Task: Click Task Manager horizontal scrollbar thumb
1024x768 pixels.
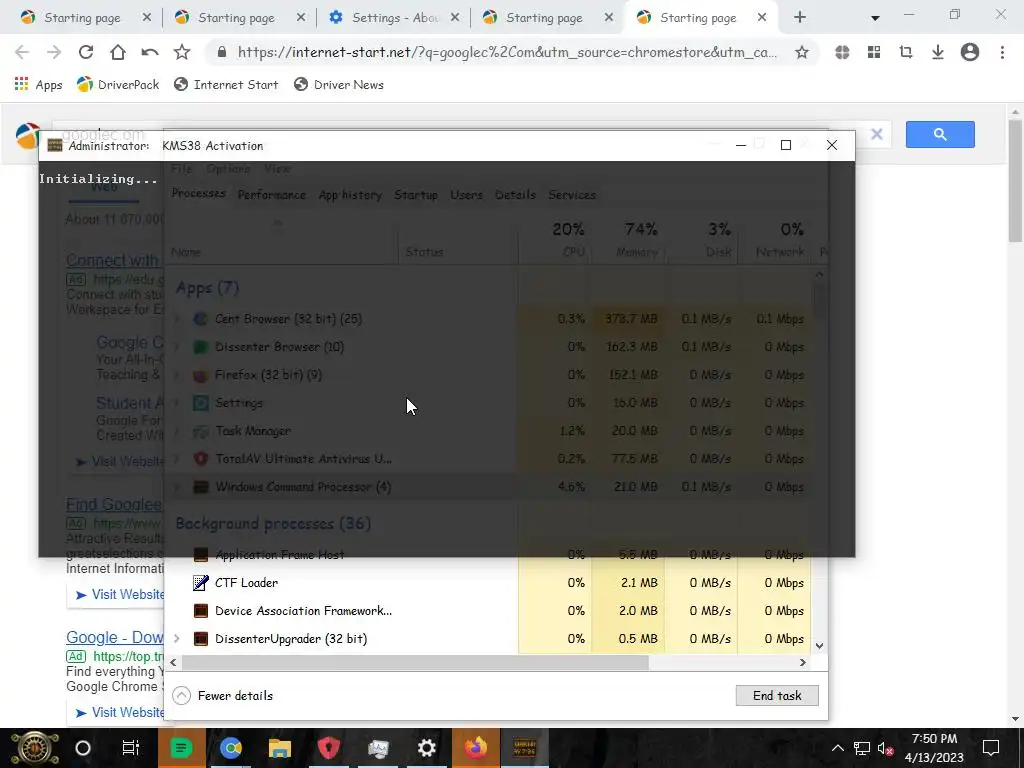Action: [415, 662]
